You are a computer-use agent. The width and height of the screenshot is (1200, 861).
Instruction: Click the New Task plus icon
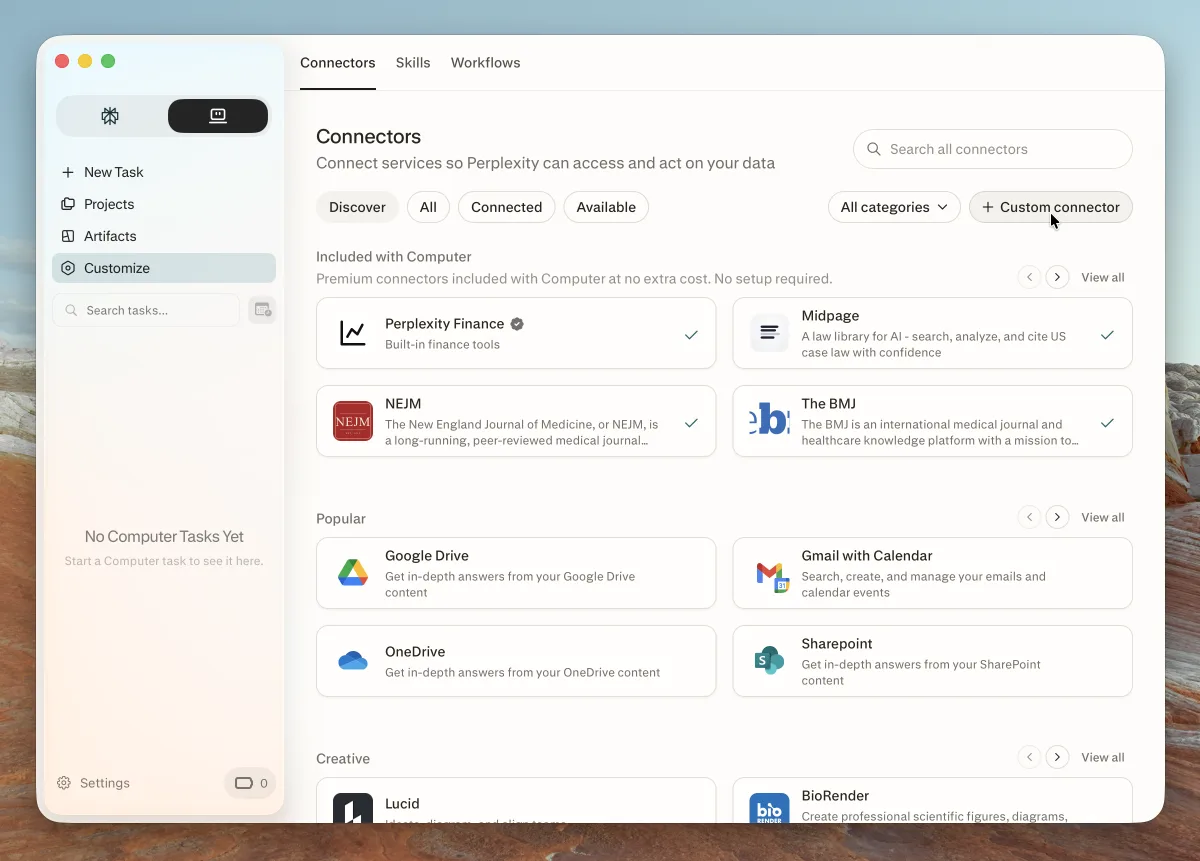click(68, 172)
